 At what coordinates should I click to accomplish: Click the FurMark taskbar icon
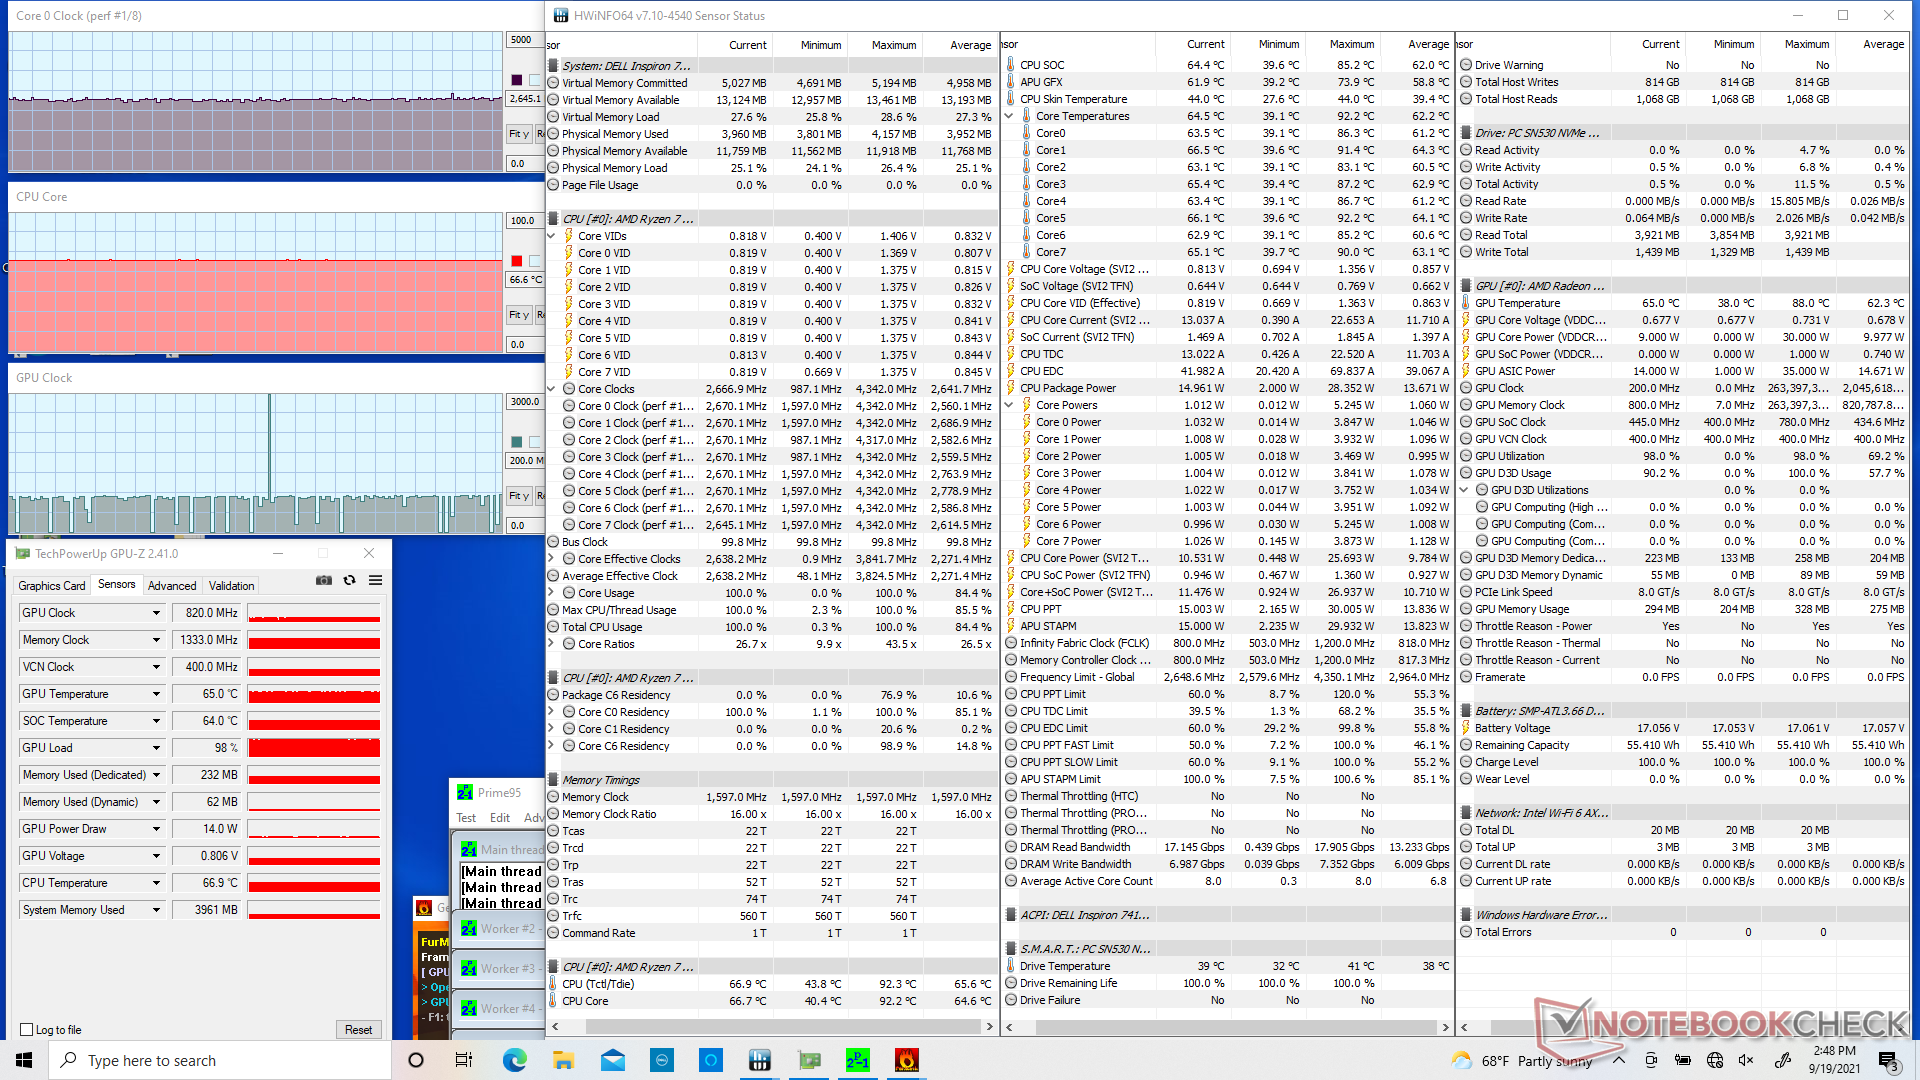click(x=906, y=1060)
